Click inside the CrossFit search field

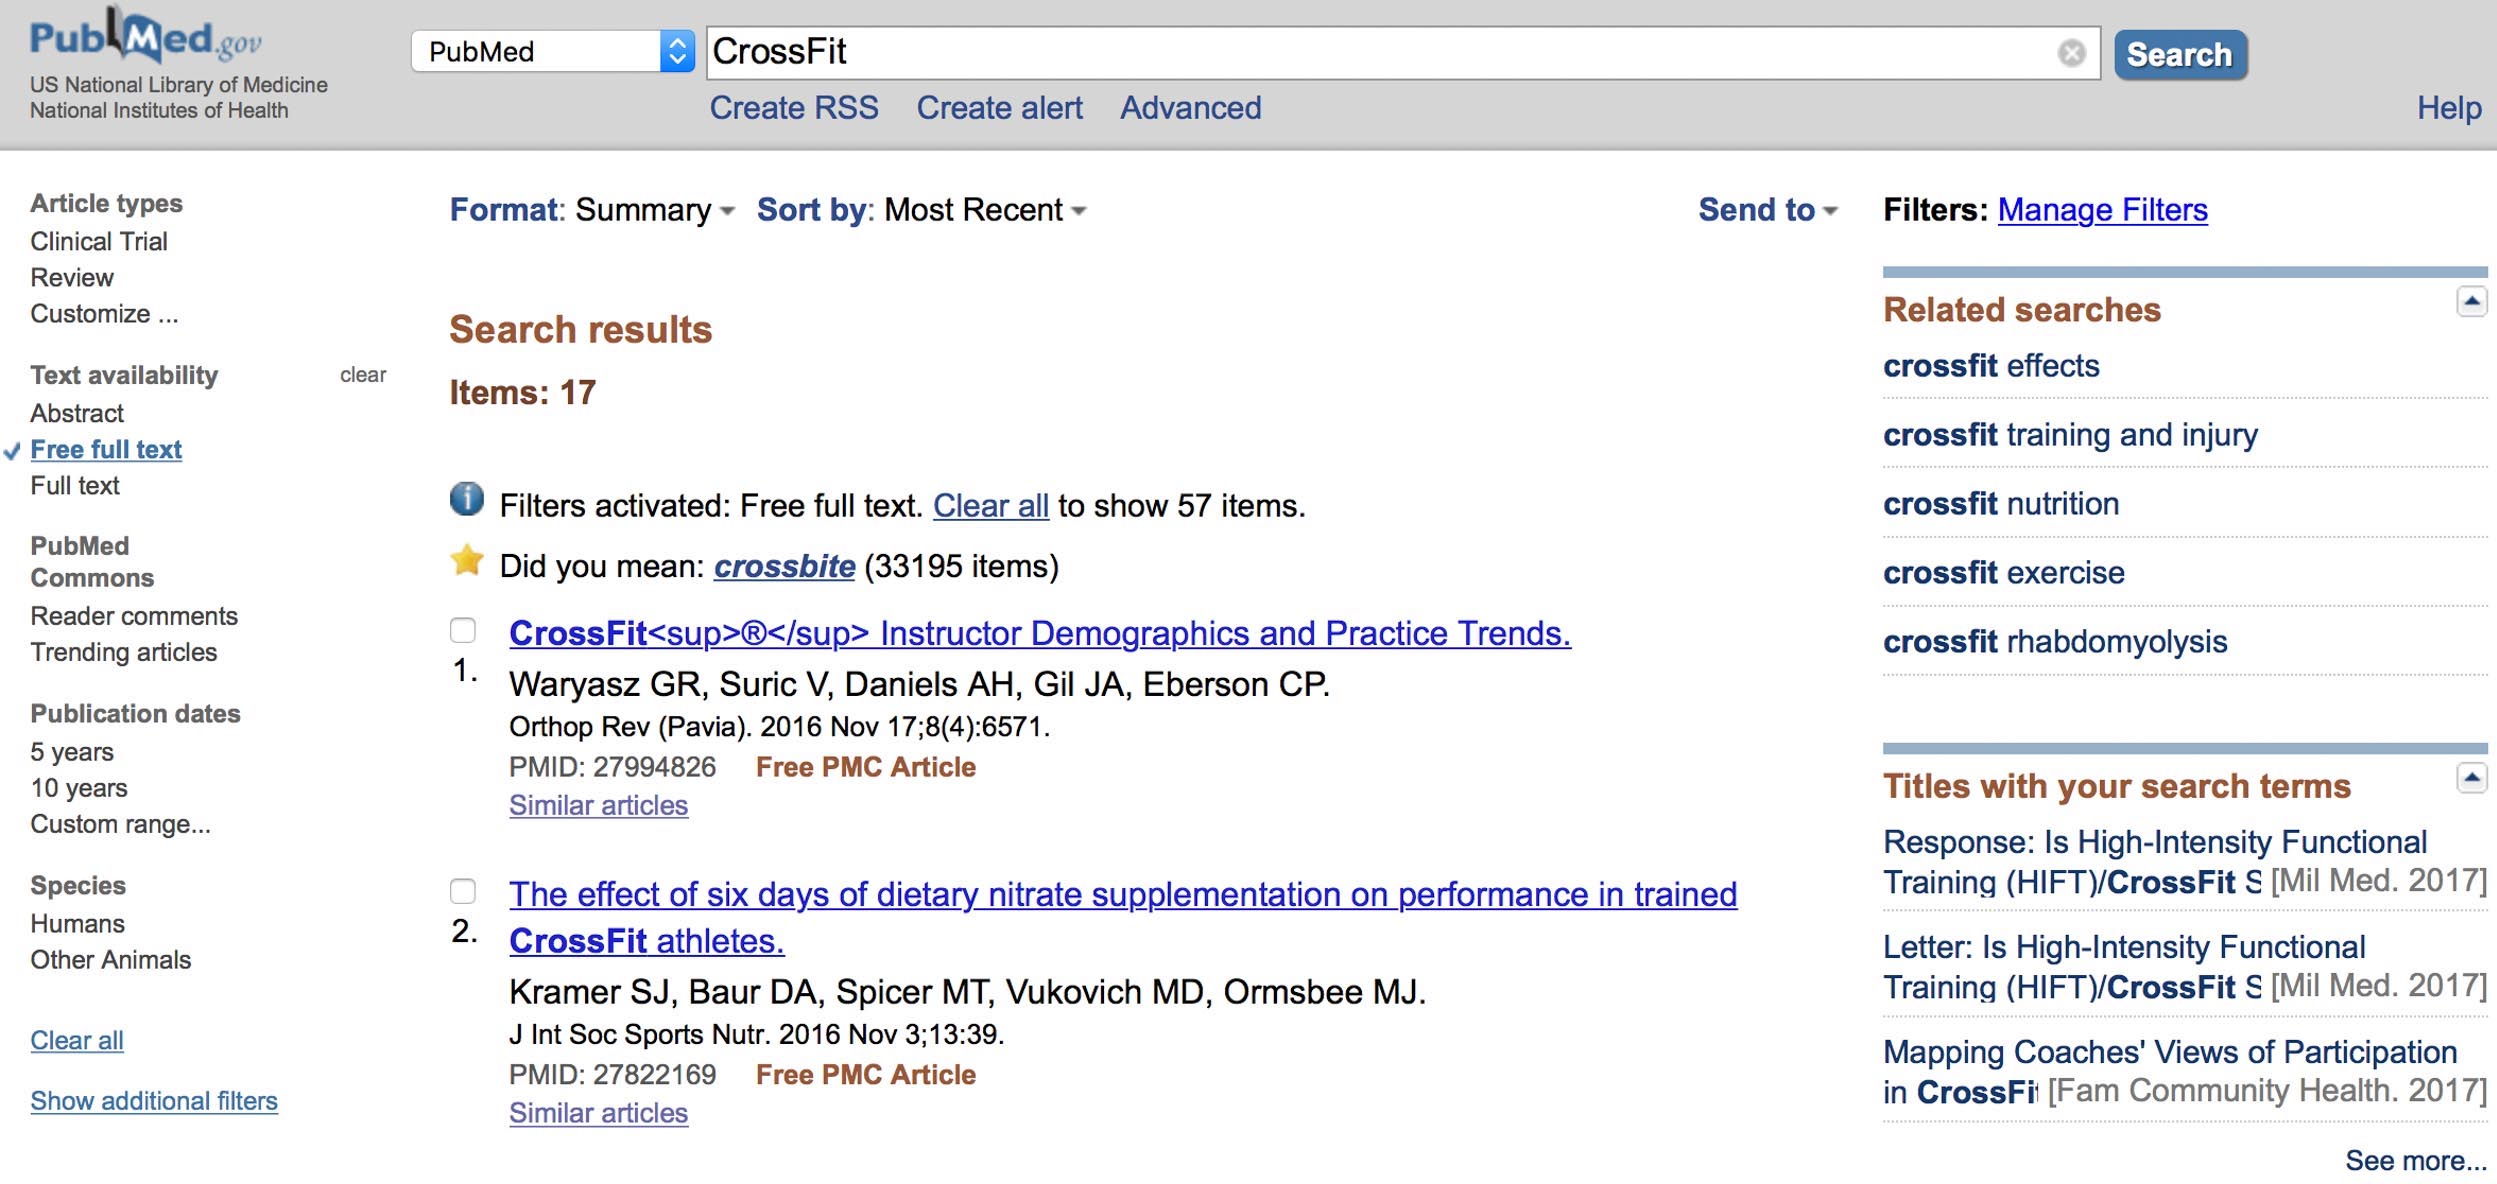point(1380,53)
